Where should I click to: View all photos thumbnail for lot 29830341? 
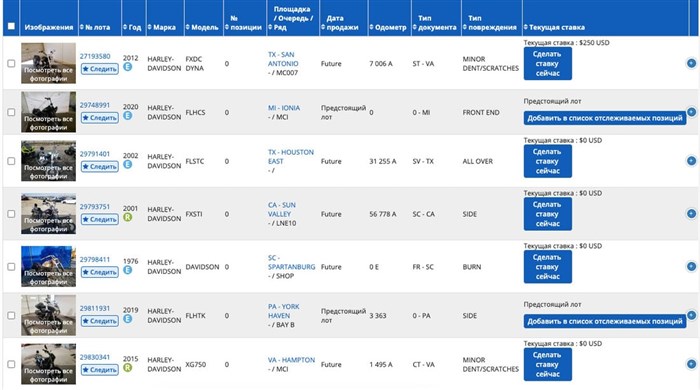pyautogui.click(x=48, y=364)
